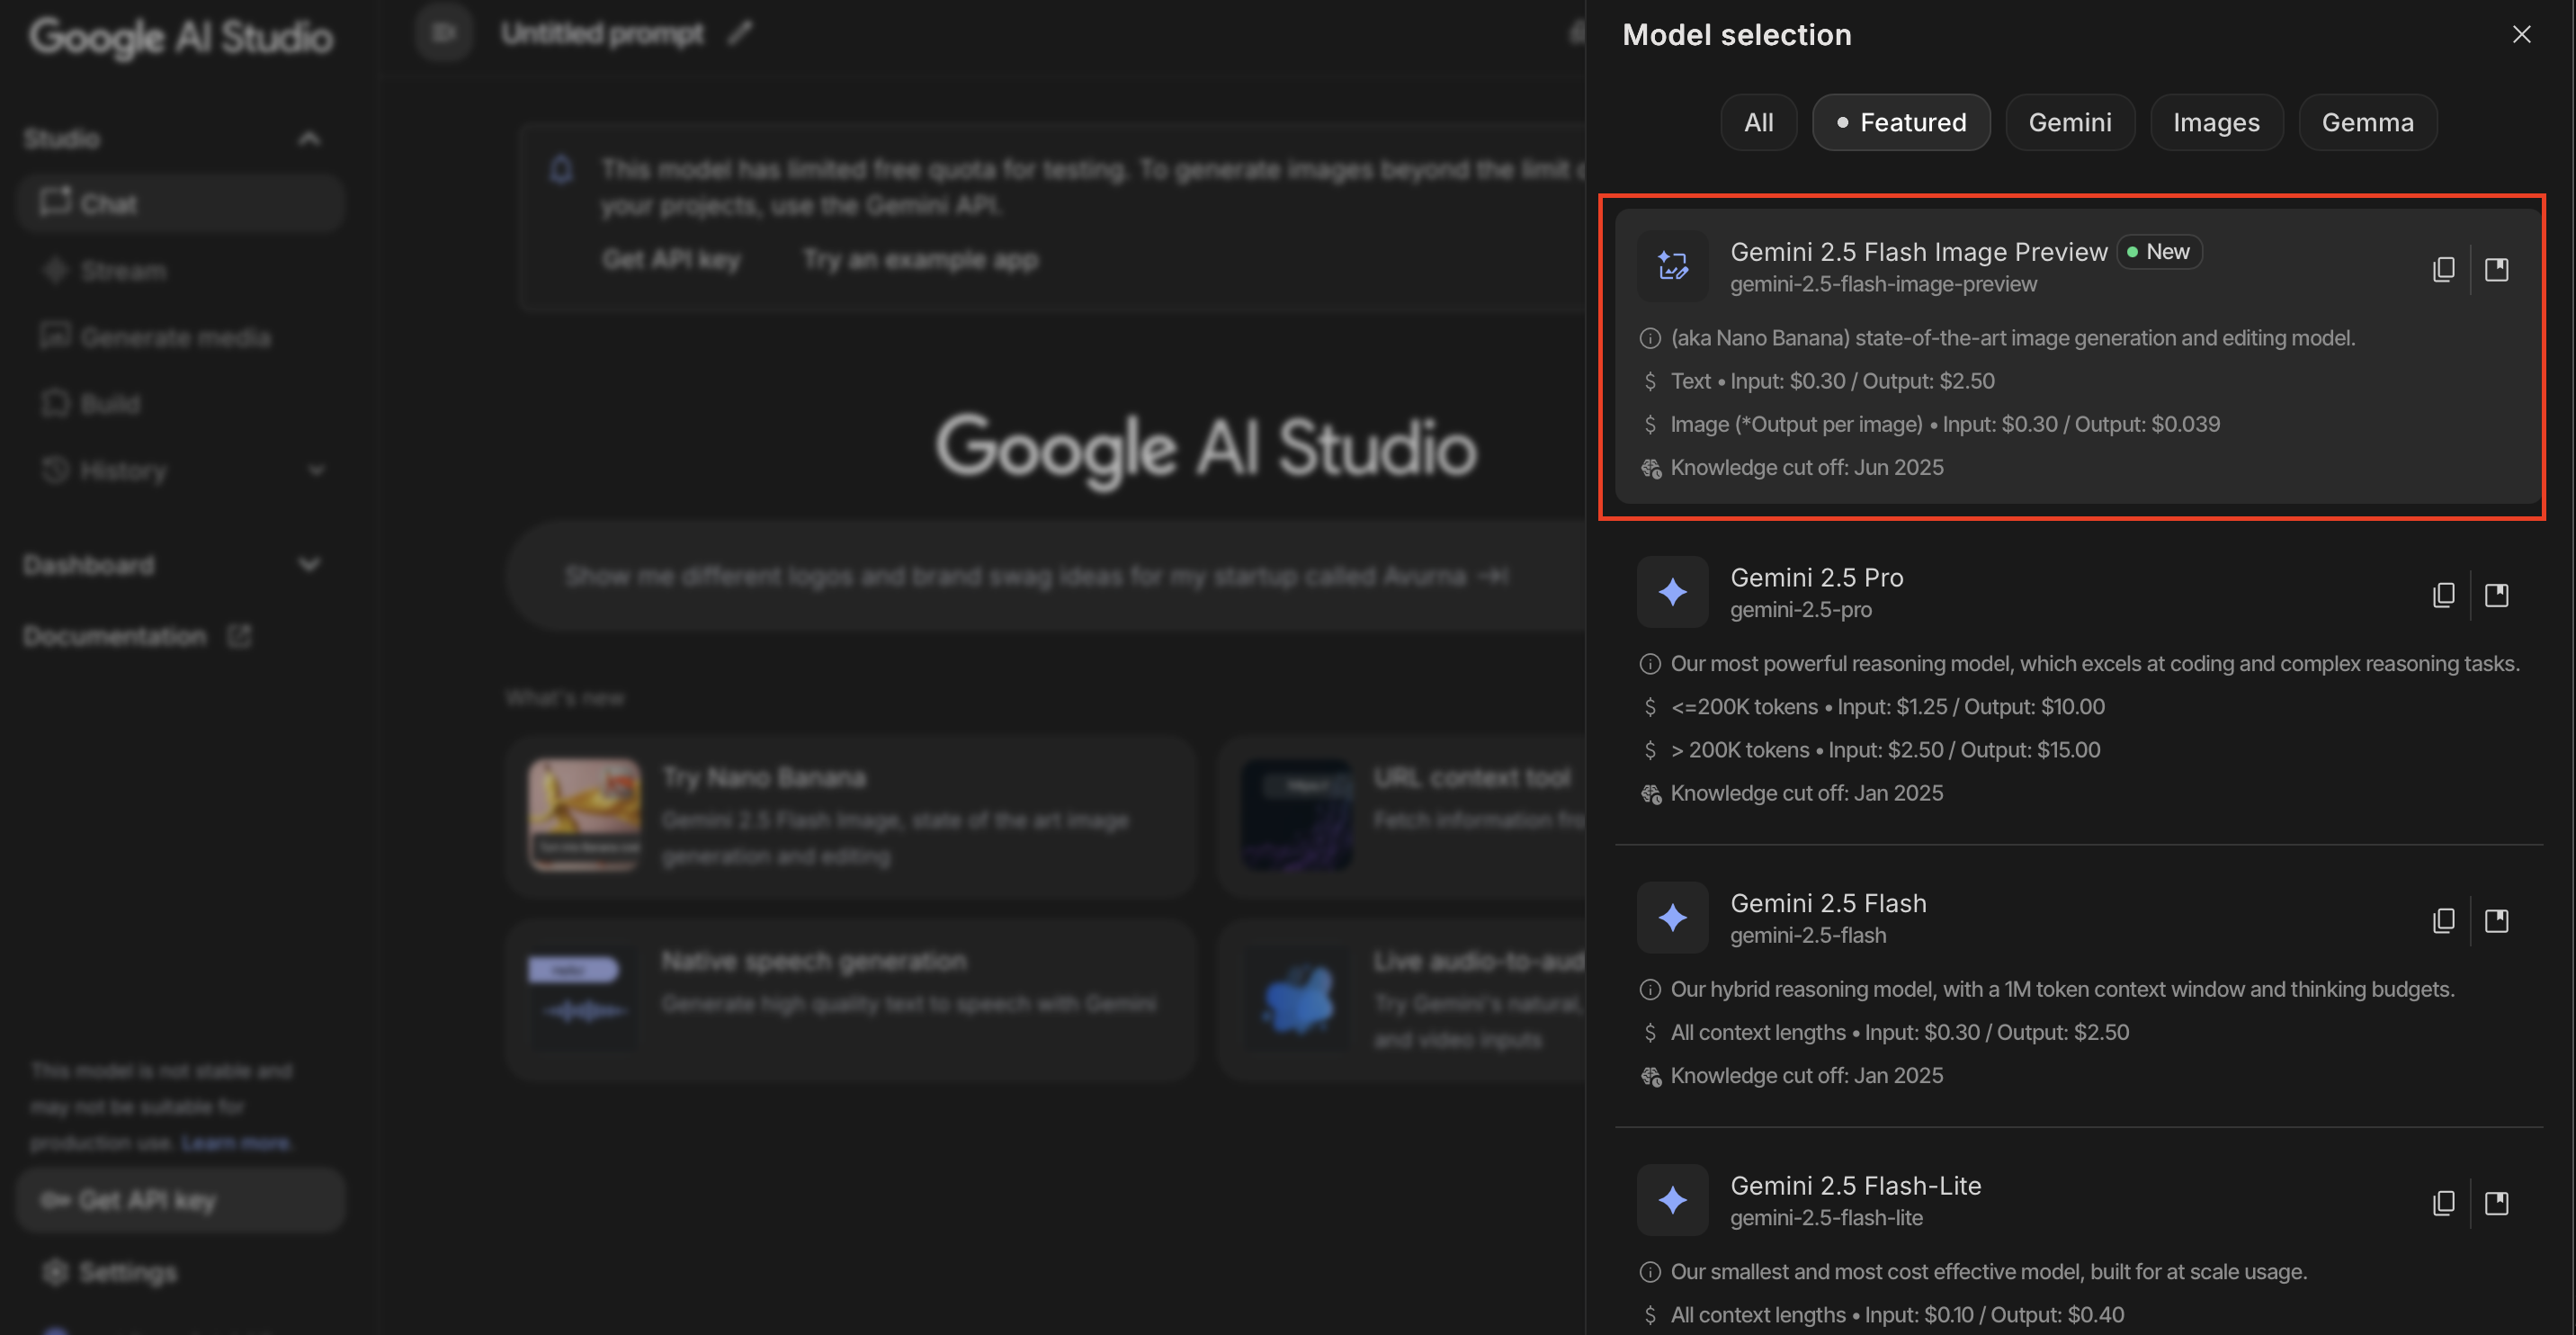Screen dimensions: 2576x1335
Task: Save the Gemini 2.5 Flash model
Action: tap(2497, 920)
